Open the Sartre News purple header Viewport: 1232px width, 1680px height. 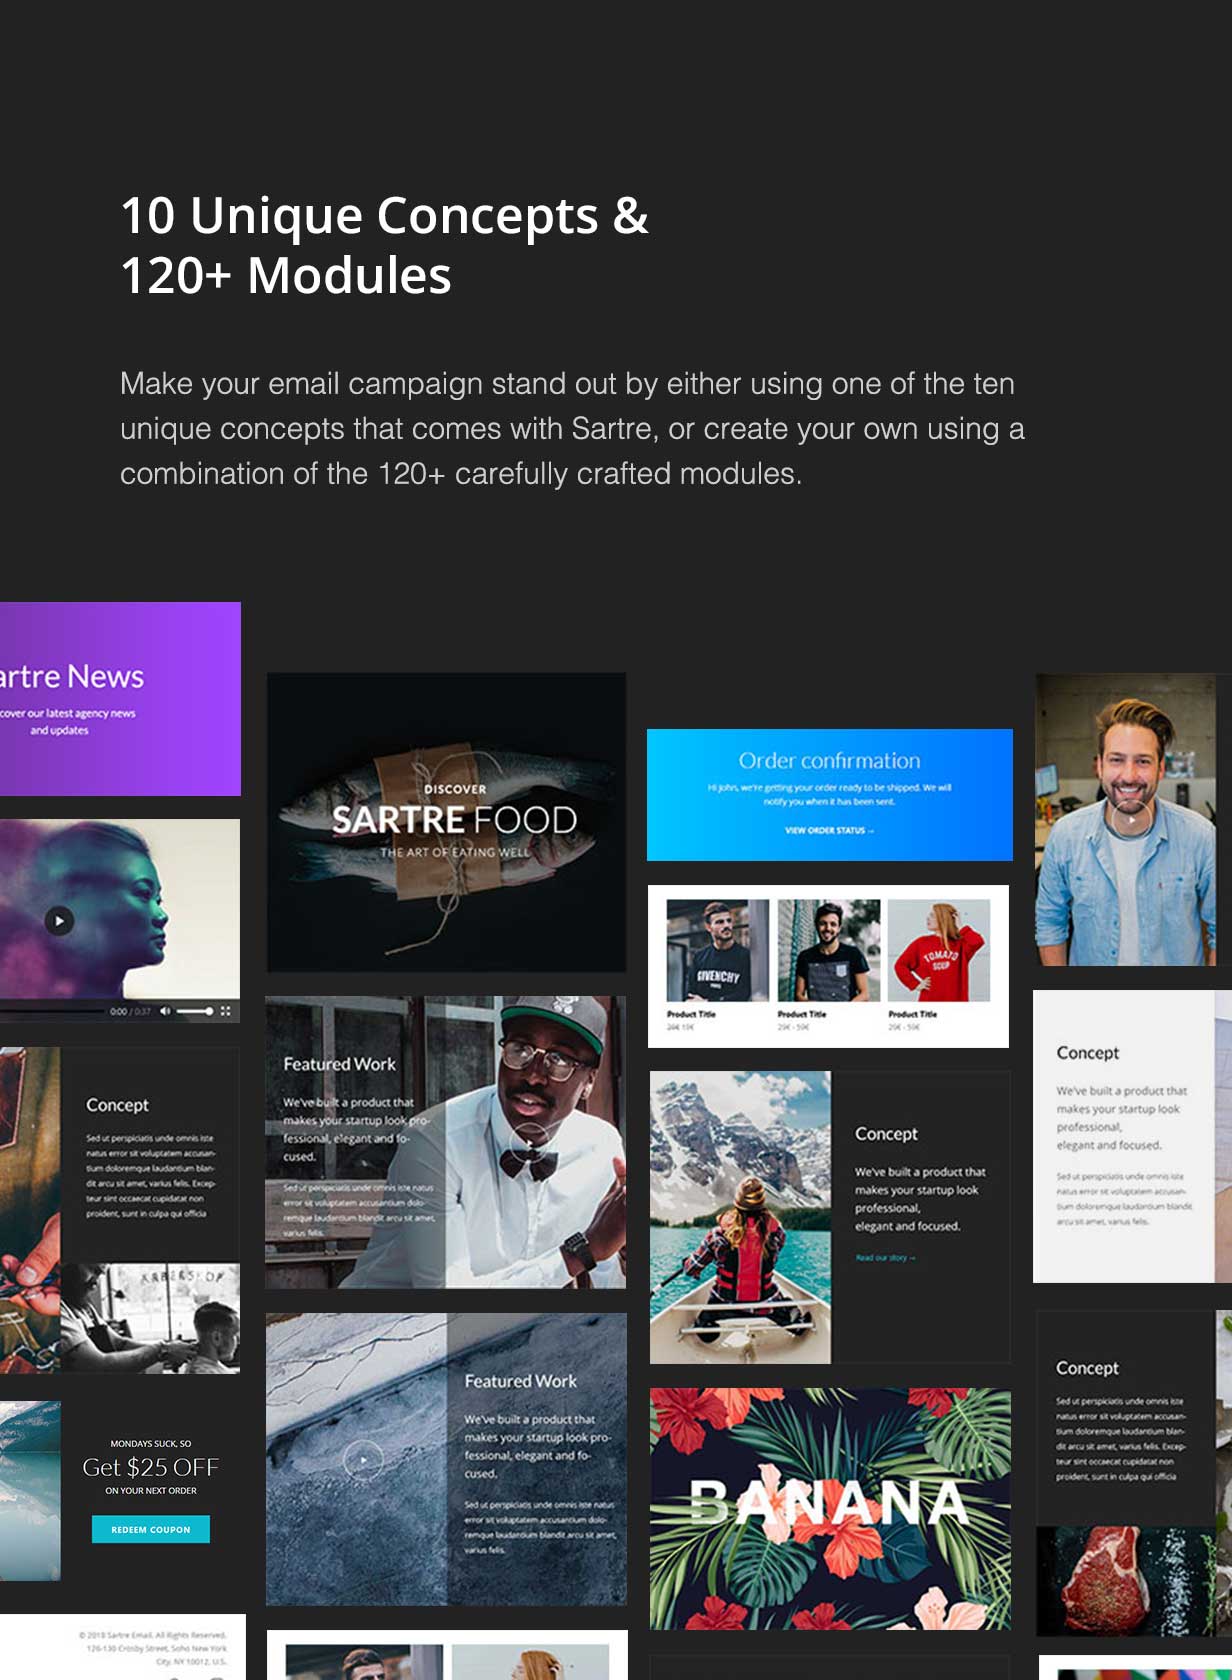point(120,699)
